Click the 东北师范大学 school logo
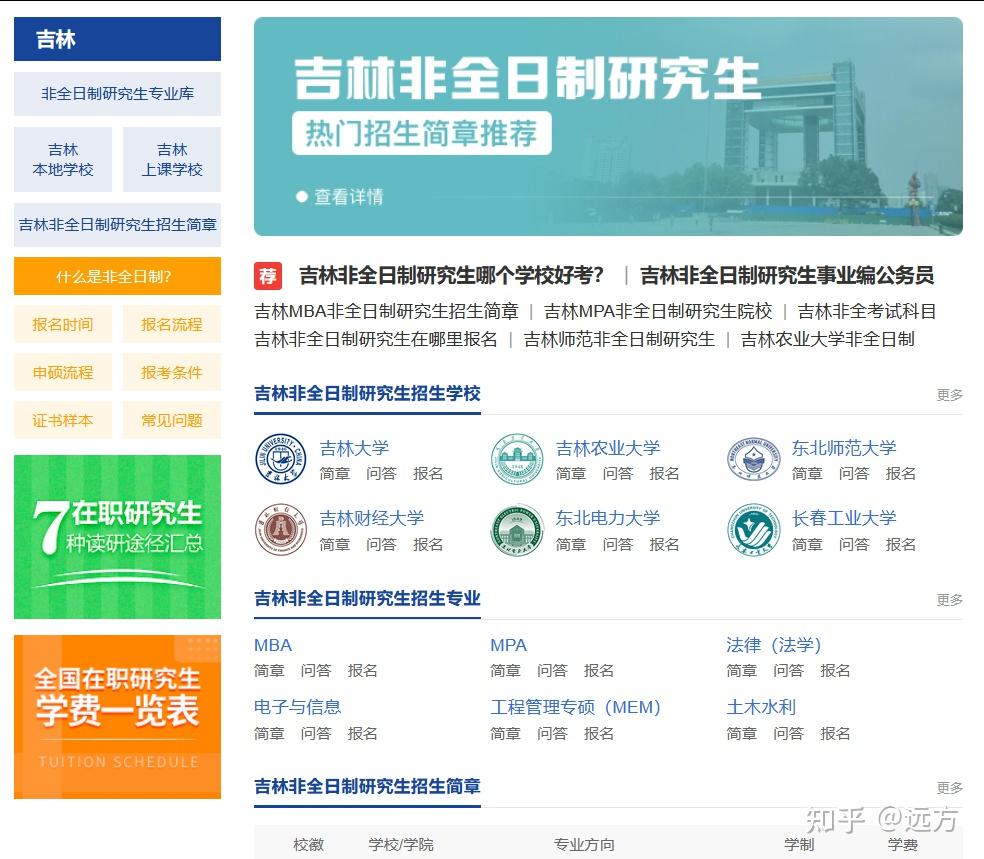This screenshot has width=984, height=859. click(753, 459)
